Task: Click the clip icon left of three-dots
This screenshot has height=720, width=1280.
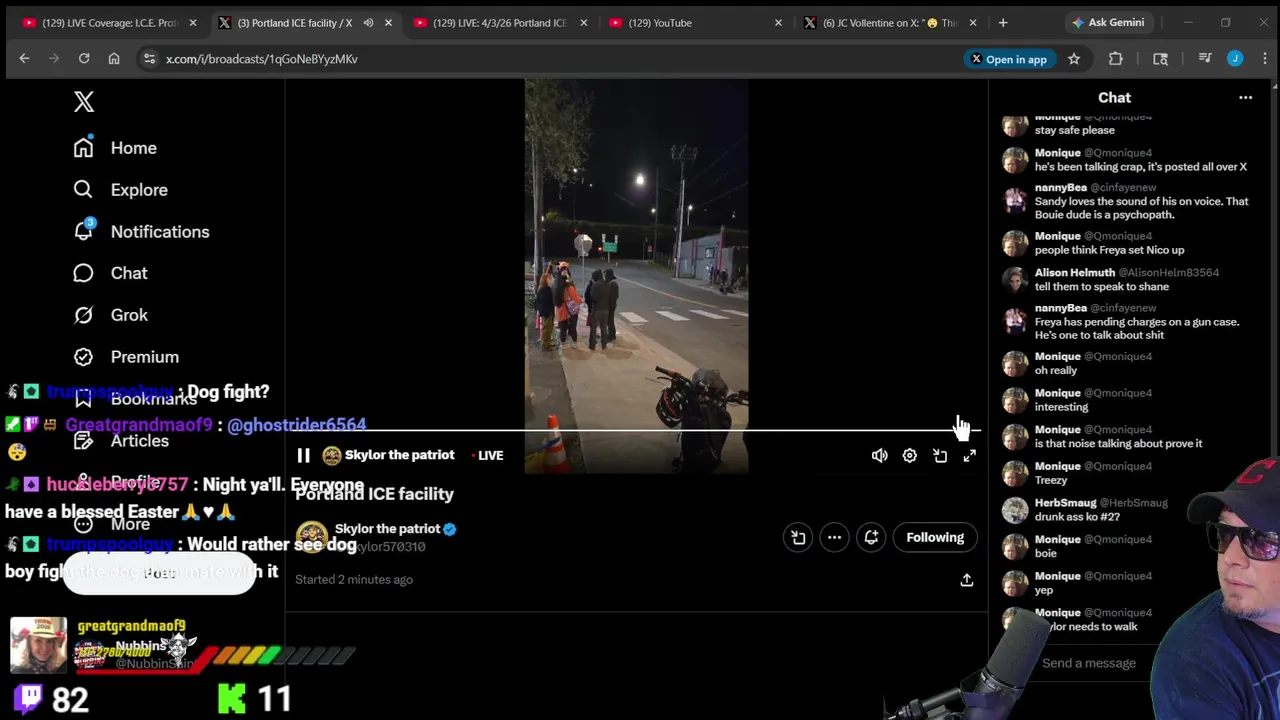Action: point(798,537)
